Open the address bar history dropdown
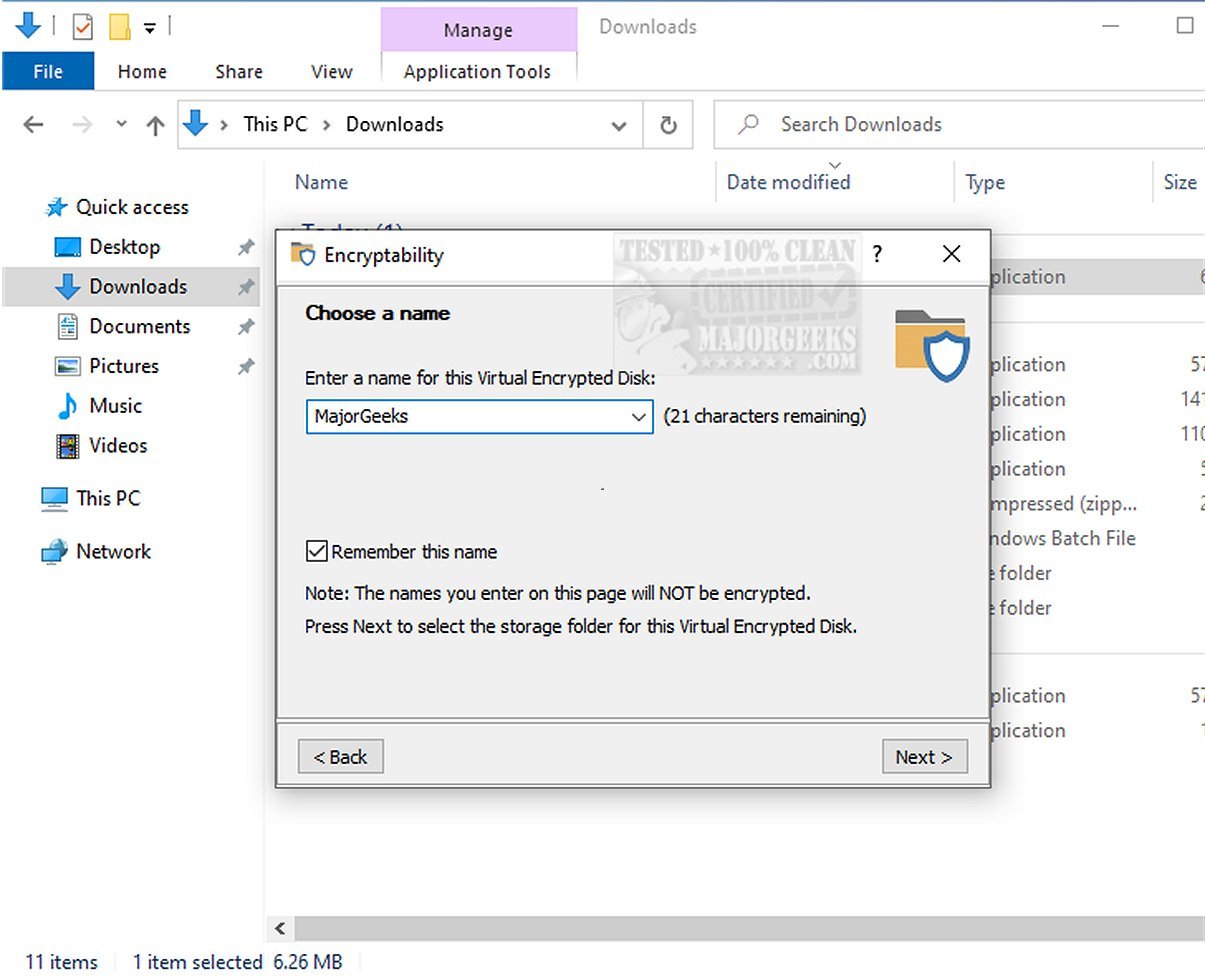 [x=619, y=126]
